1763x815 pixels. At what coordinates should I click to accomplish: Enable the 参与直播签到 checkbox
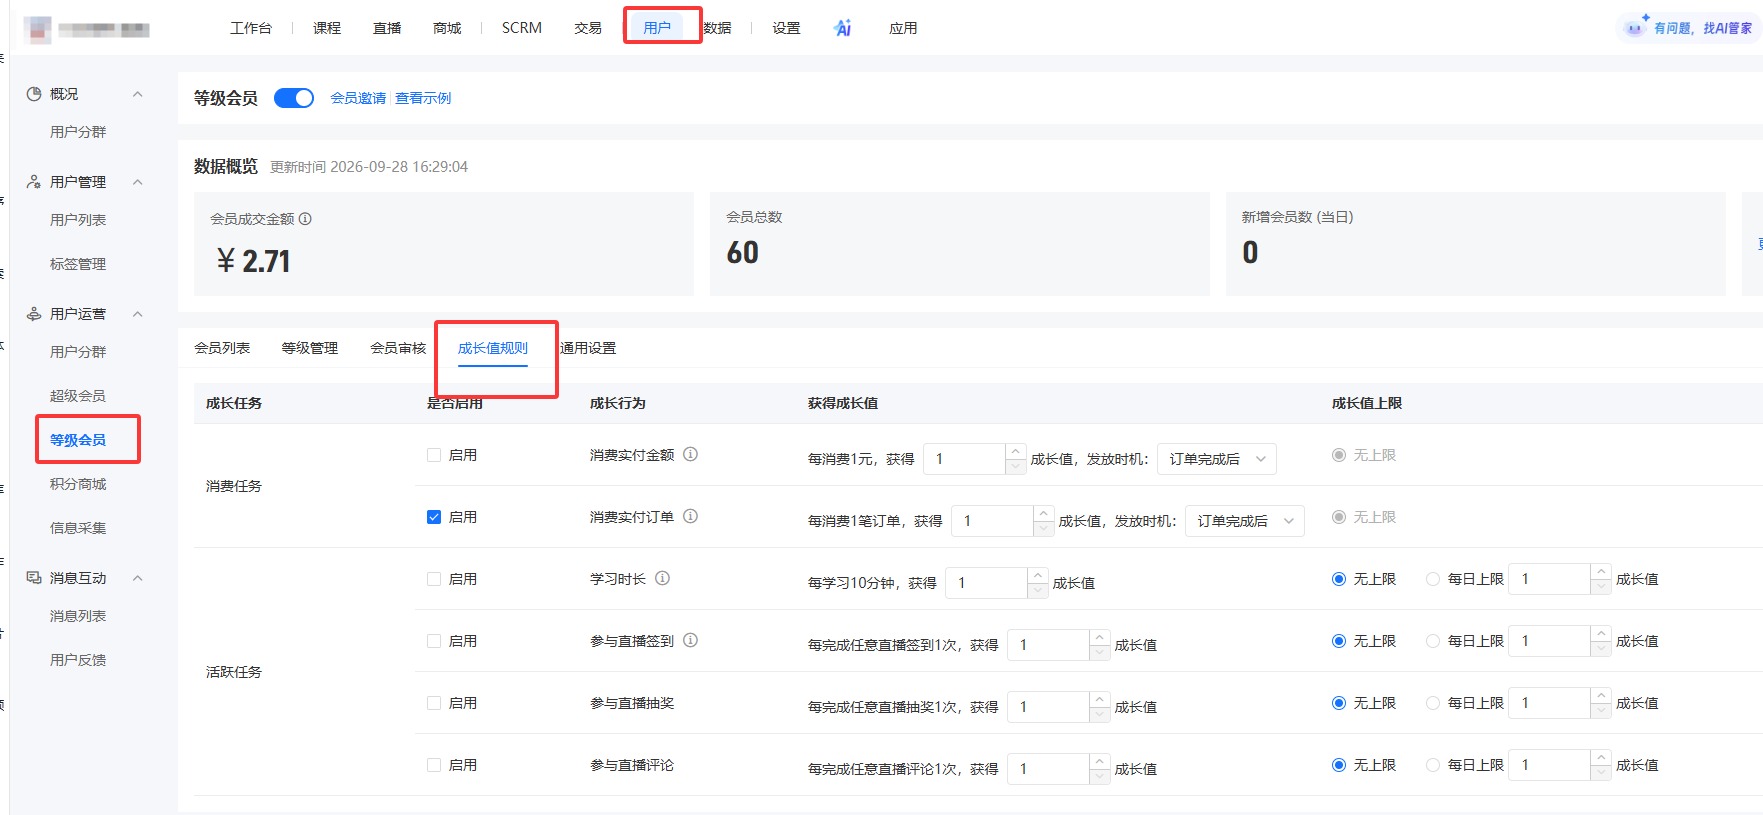point(434,641)
